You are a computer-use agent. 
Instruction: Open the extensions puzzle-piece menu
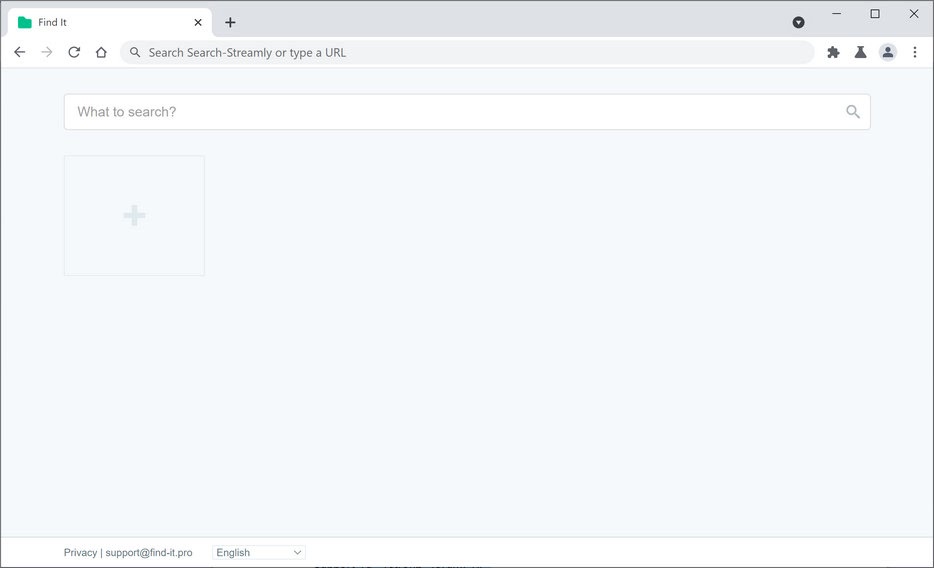[x=833, y=52]
